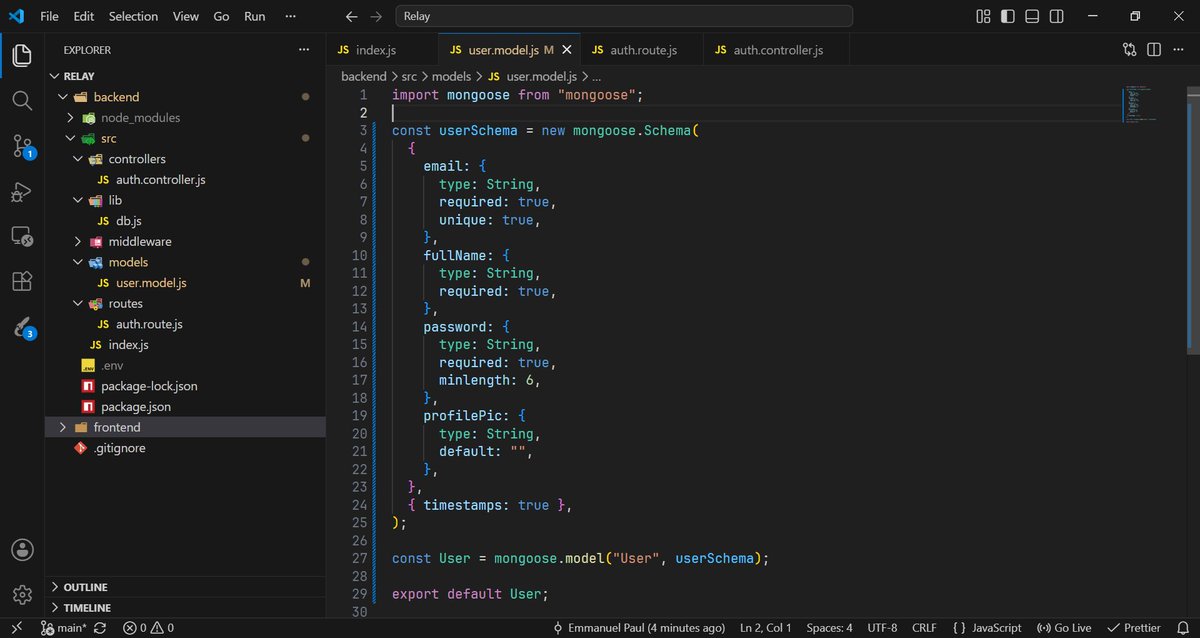This screenshot has height=638, width=1200.
Task: Collapse the routes folder
Action: coord(185,303)
